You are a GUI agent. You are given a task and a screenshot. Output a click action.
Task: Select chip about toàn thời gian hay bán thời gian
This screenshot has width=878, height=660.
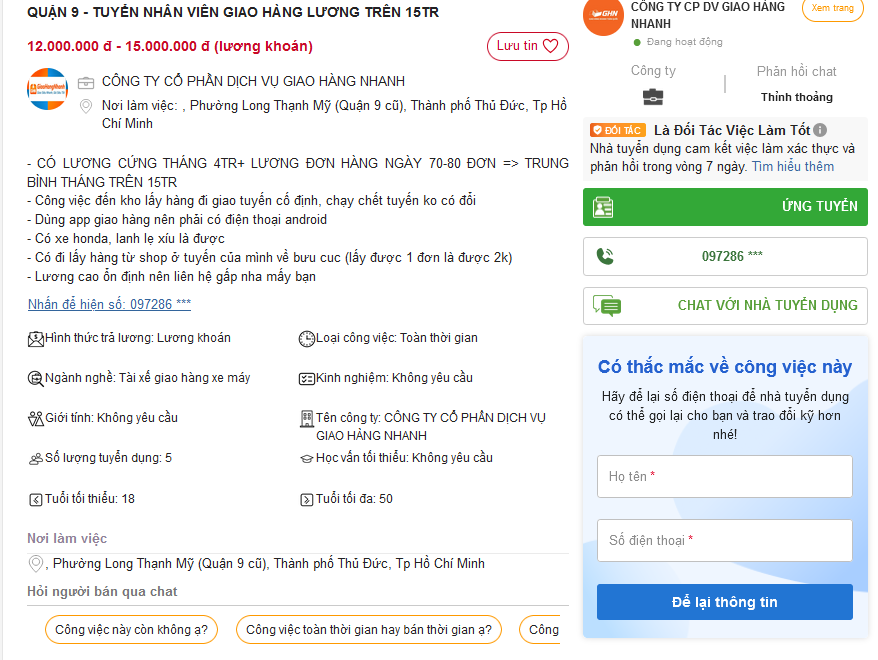(369, 630)
